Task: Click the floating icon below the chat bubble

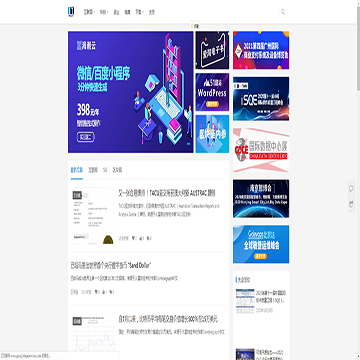Action: (351, 204)
